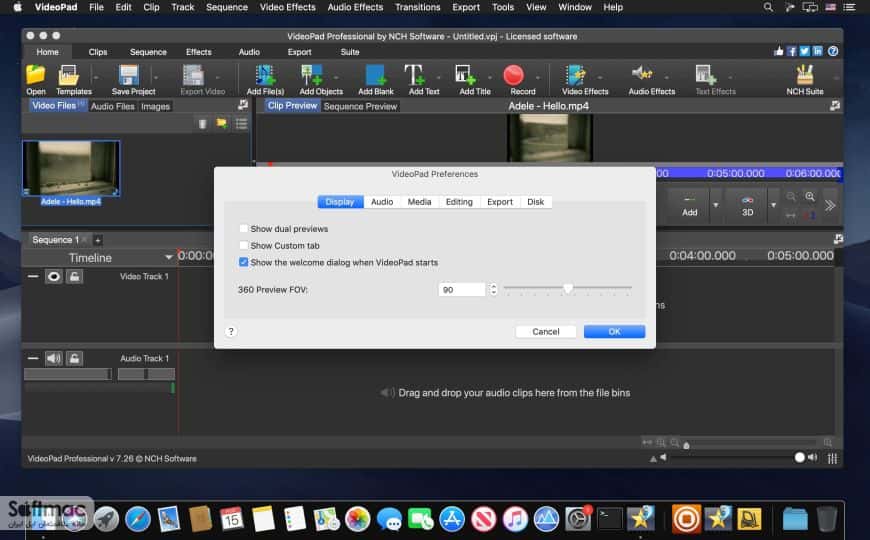The width and height of the screenshot is (870, 540).
Task: Click the Add Title tool
Action: [474, 80]
